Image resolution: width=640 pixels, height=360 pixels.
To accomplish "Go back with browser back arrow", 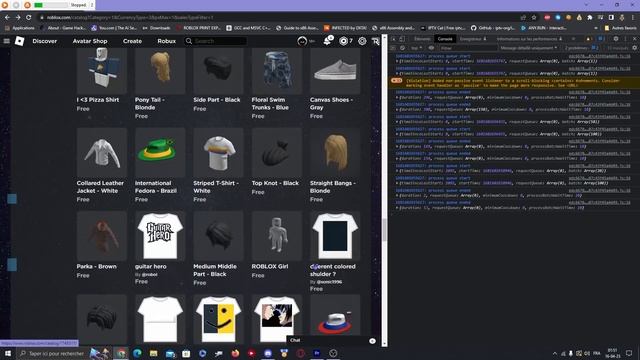I will [7, 18].
